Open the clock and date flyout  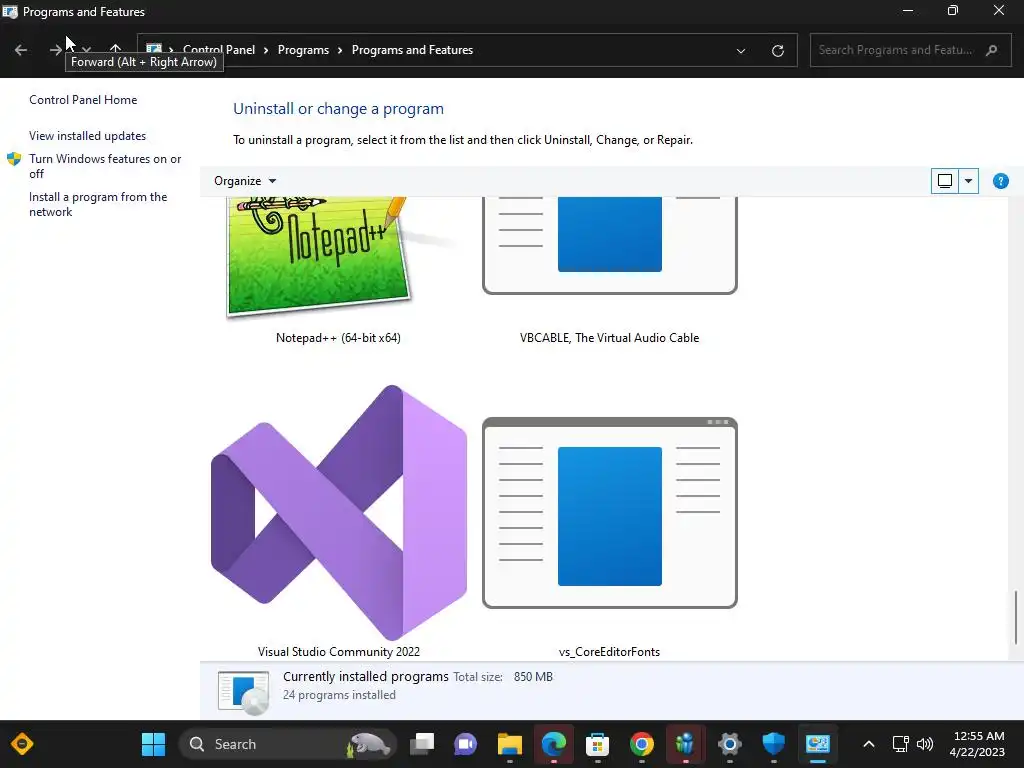(x=977, y=744)
